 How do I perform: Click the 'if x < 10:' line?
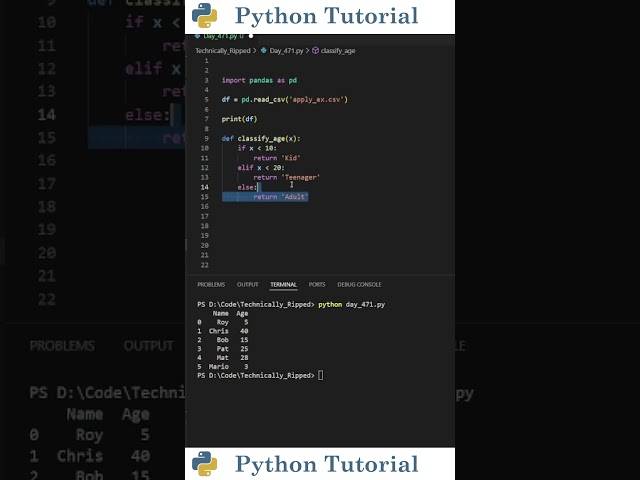coord(257,148)
